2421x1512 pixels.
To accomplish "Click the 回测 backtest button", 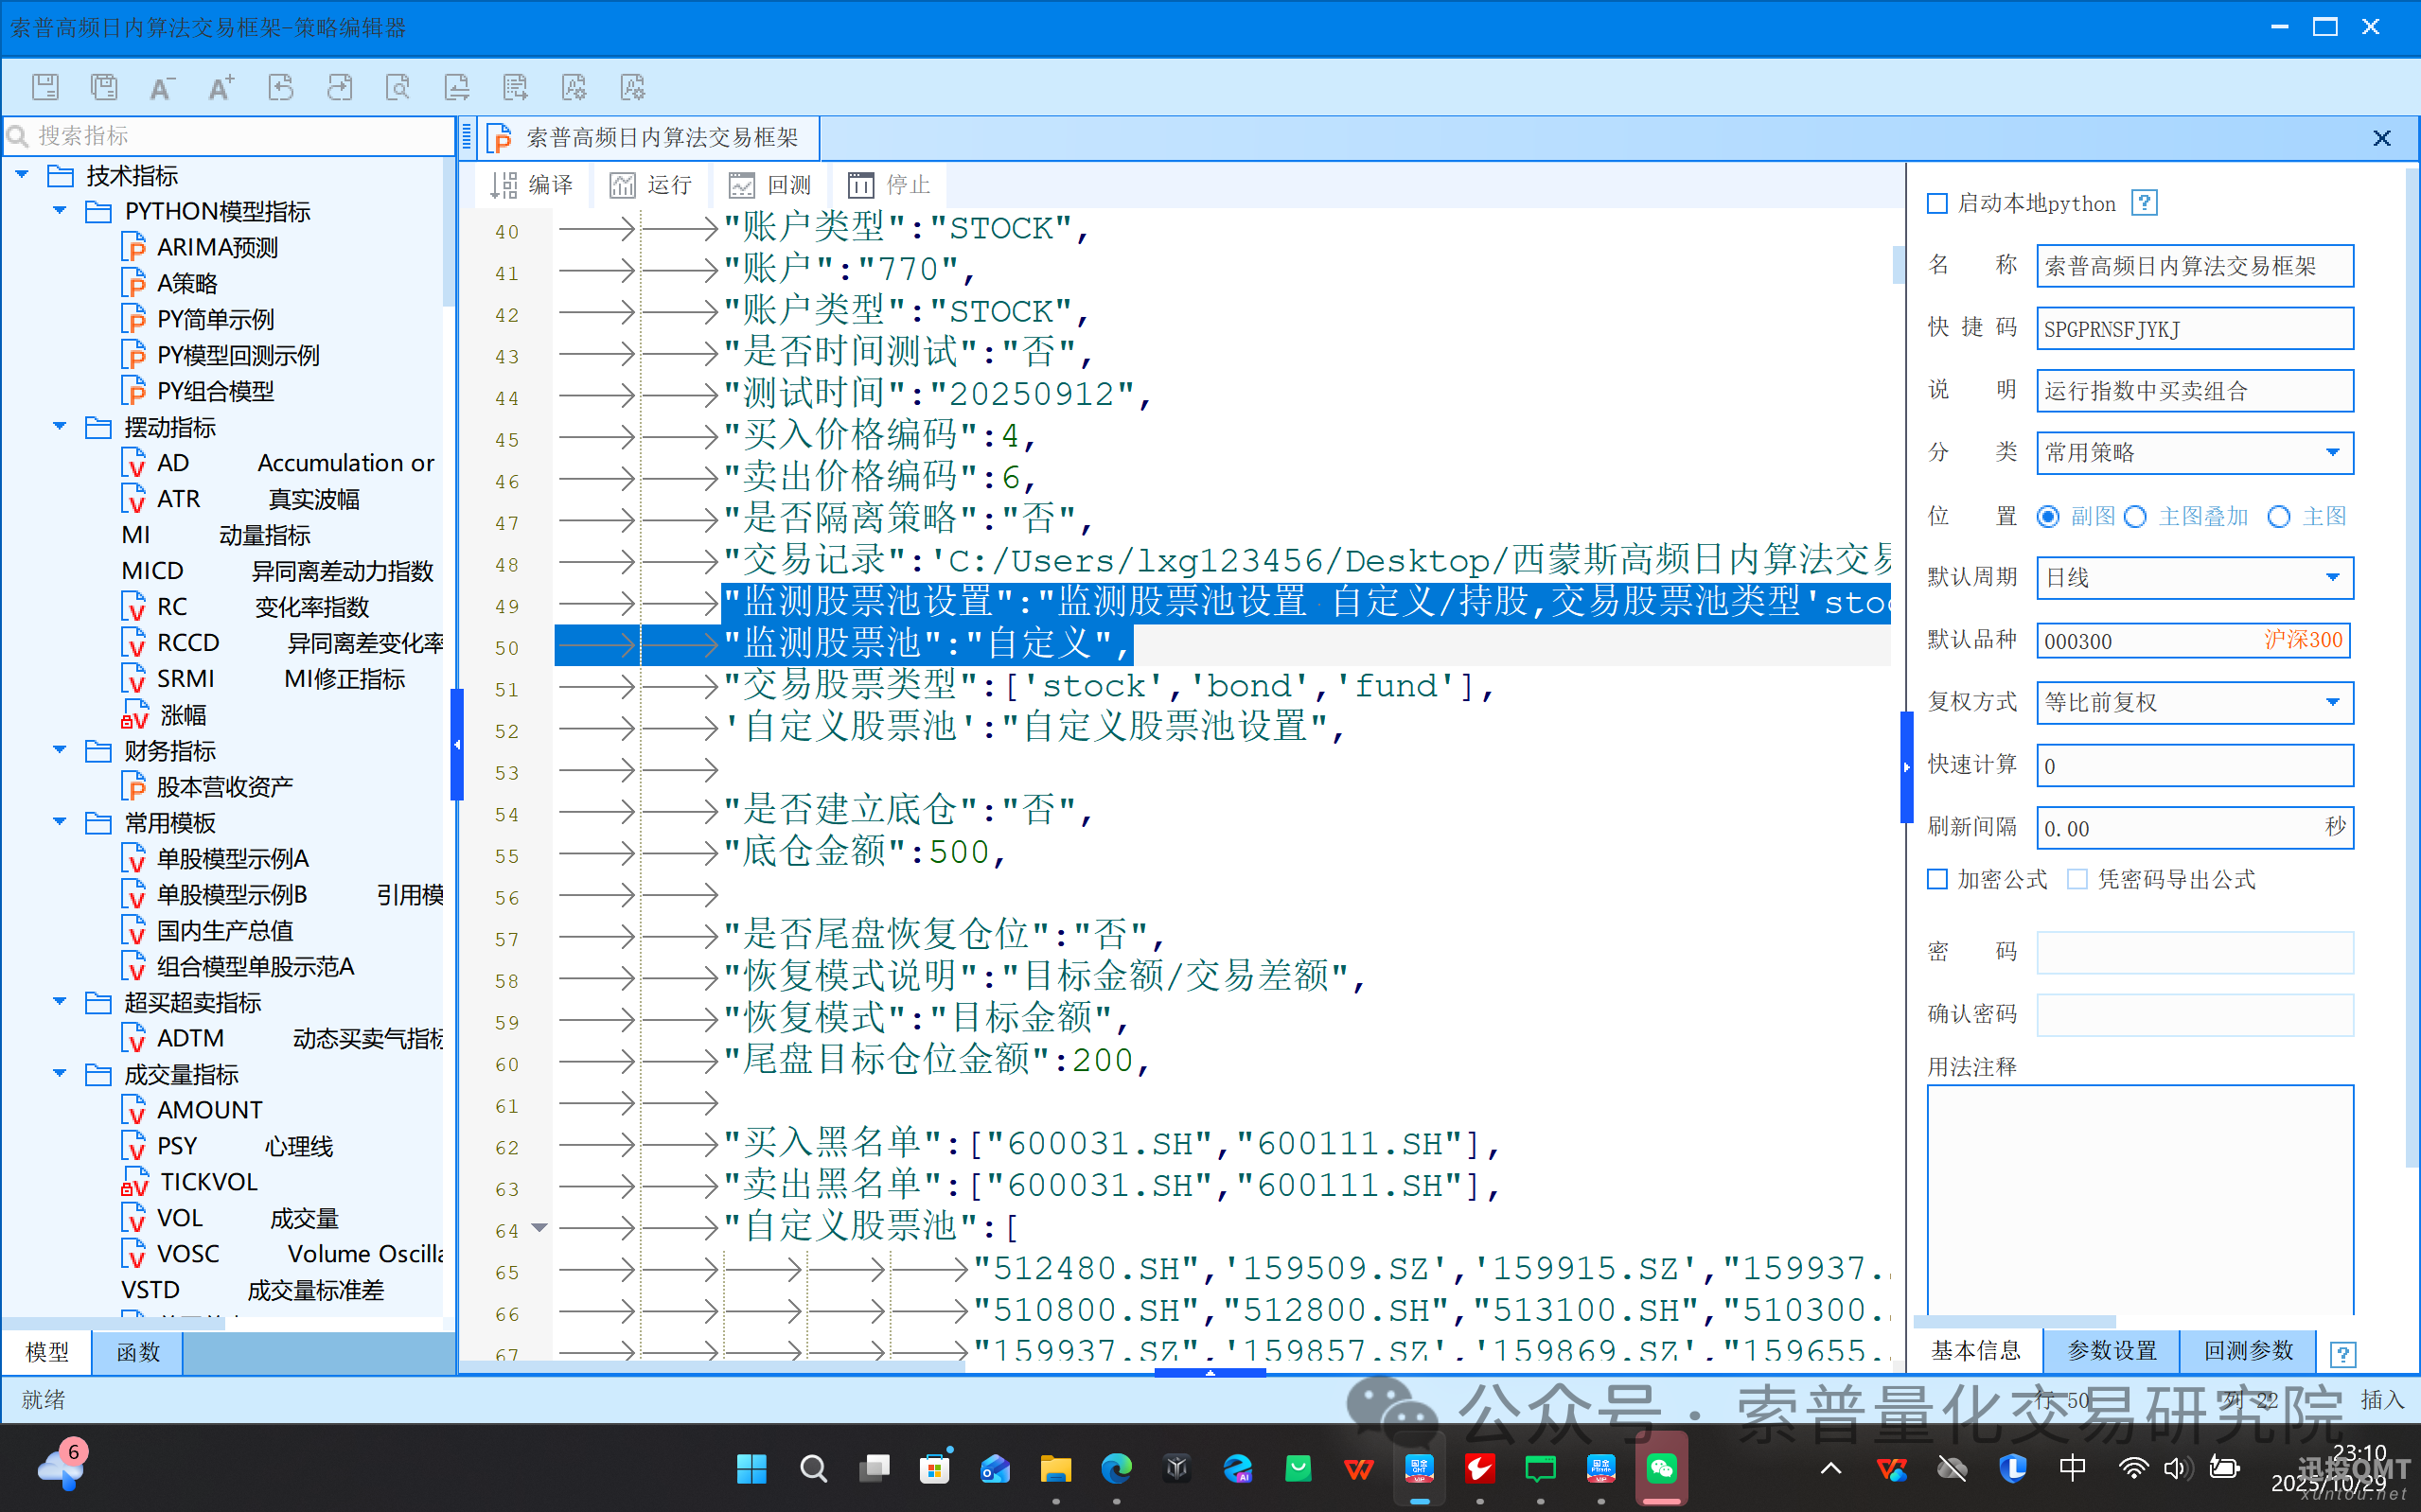I will click(770, 185).
